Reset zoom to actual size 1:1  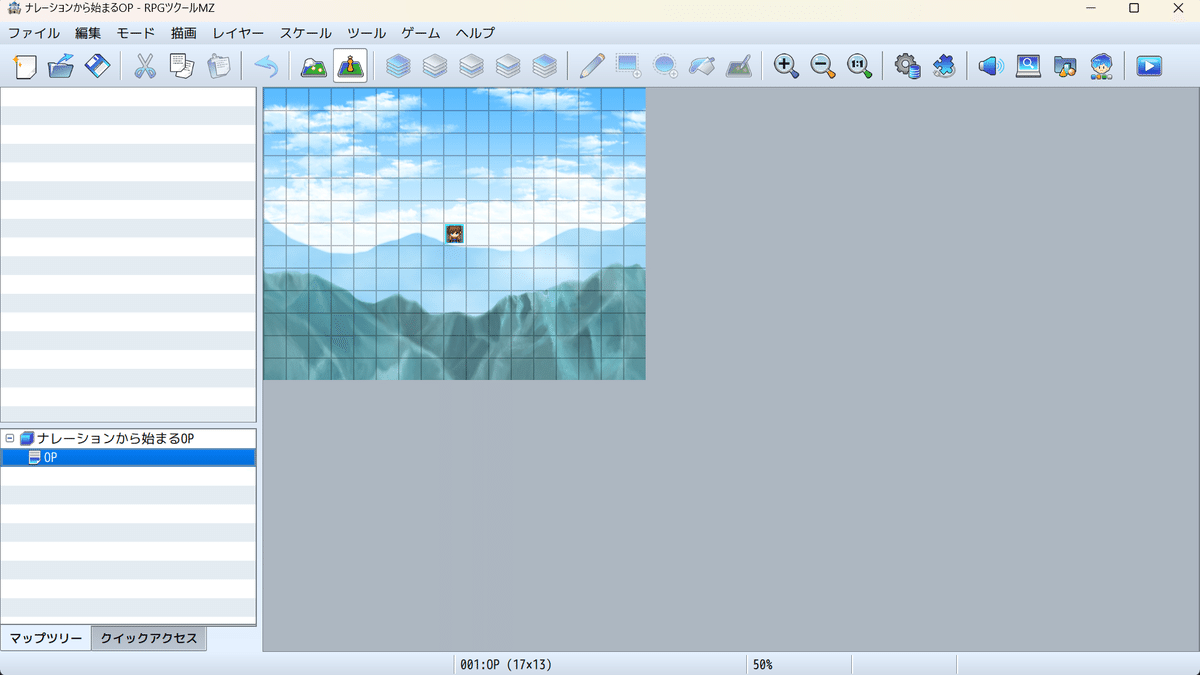[x=859, y=67]
